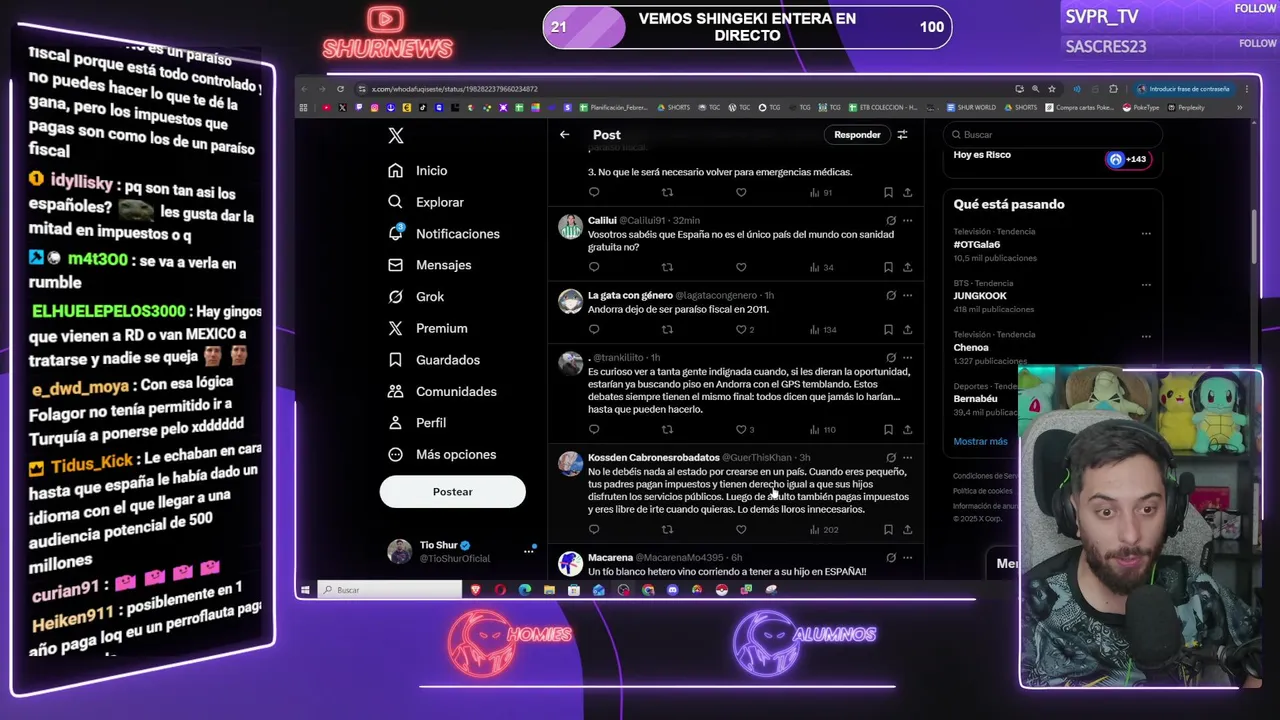
Task: Open more options on @trankiliito's post
Action: point(907,357)
